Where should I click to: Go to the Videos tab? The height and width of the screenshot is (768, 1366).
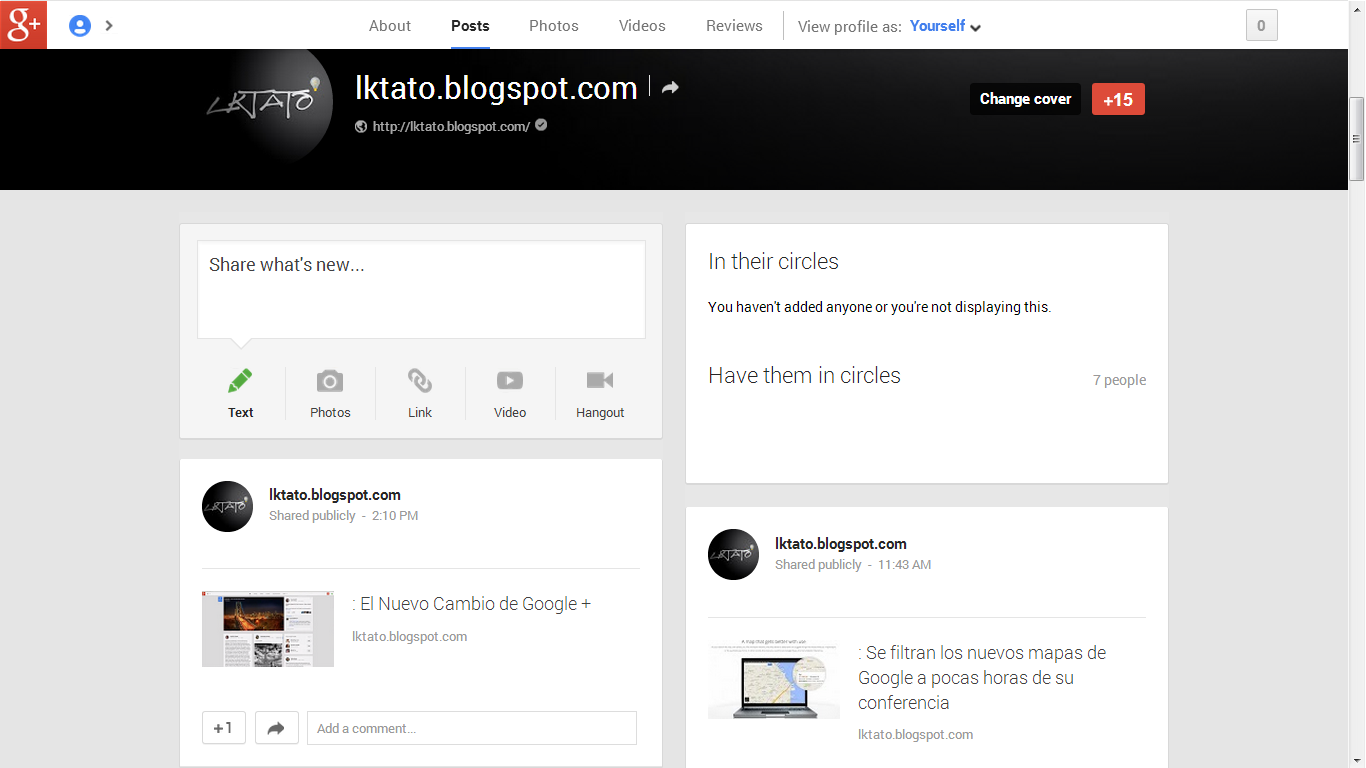[x=642, y=26]
